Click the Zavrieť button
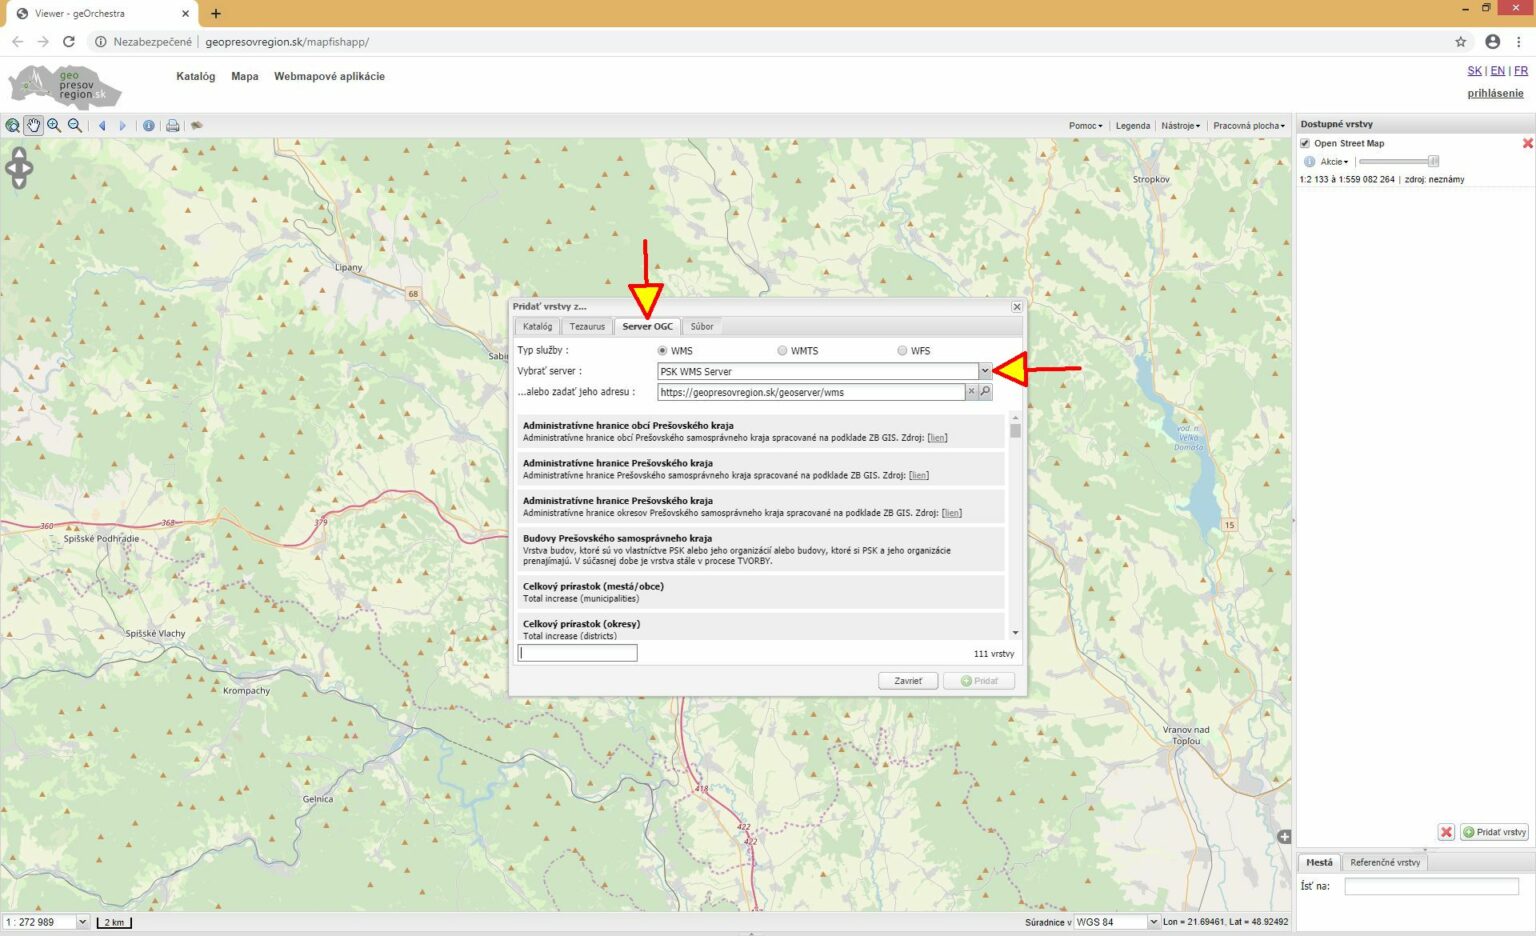 [907, 680]
